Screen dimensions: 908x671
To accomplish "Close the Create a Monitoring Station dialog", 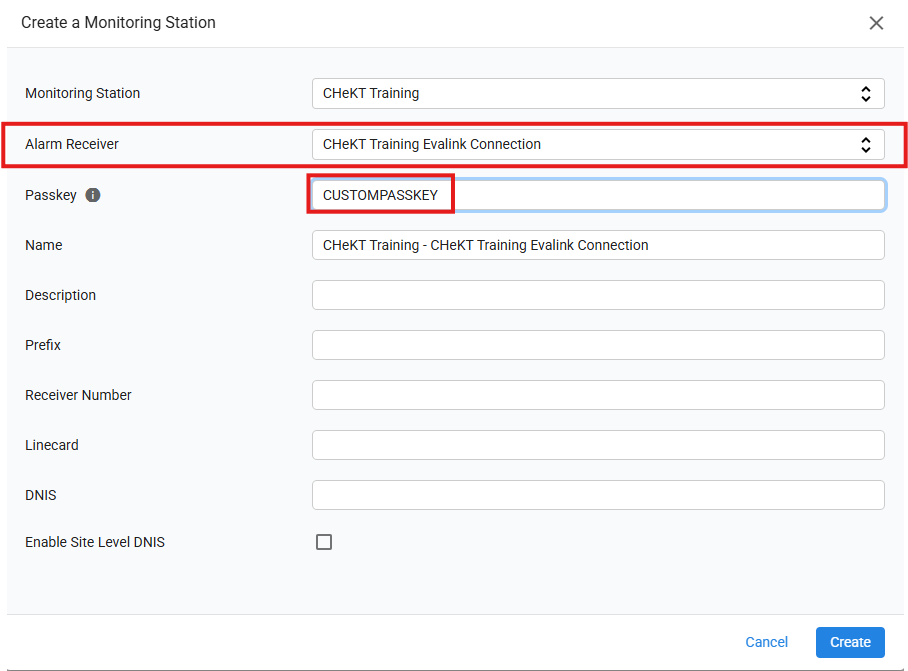I will (x=876, y=23).
